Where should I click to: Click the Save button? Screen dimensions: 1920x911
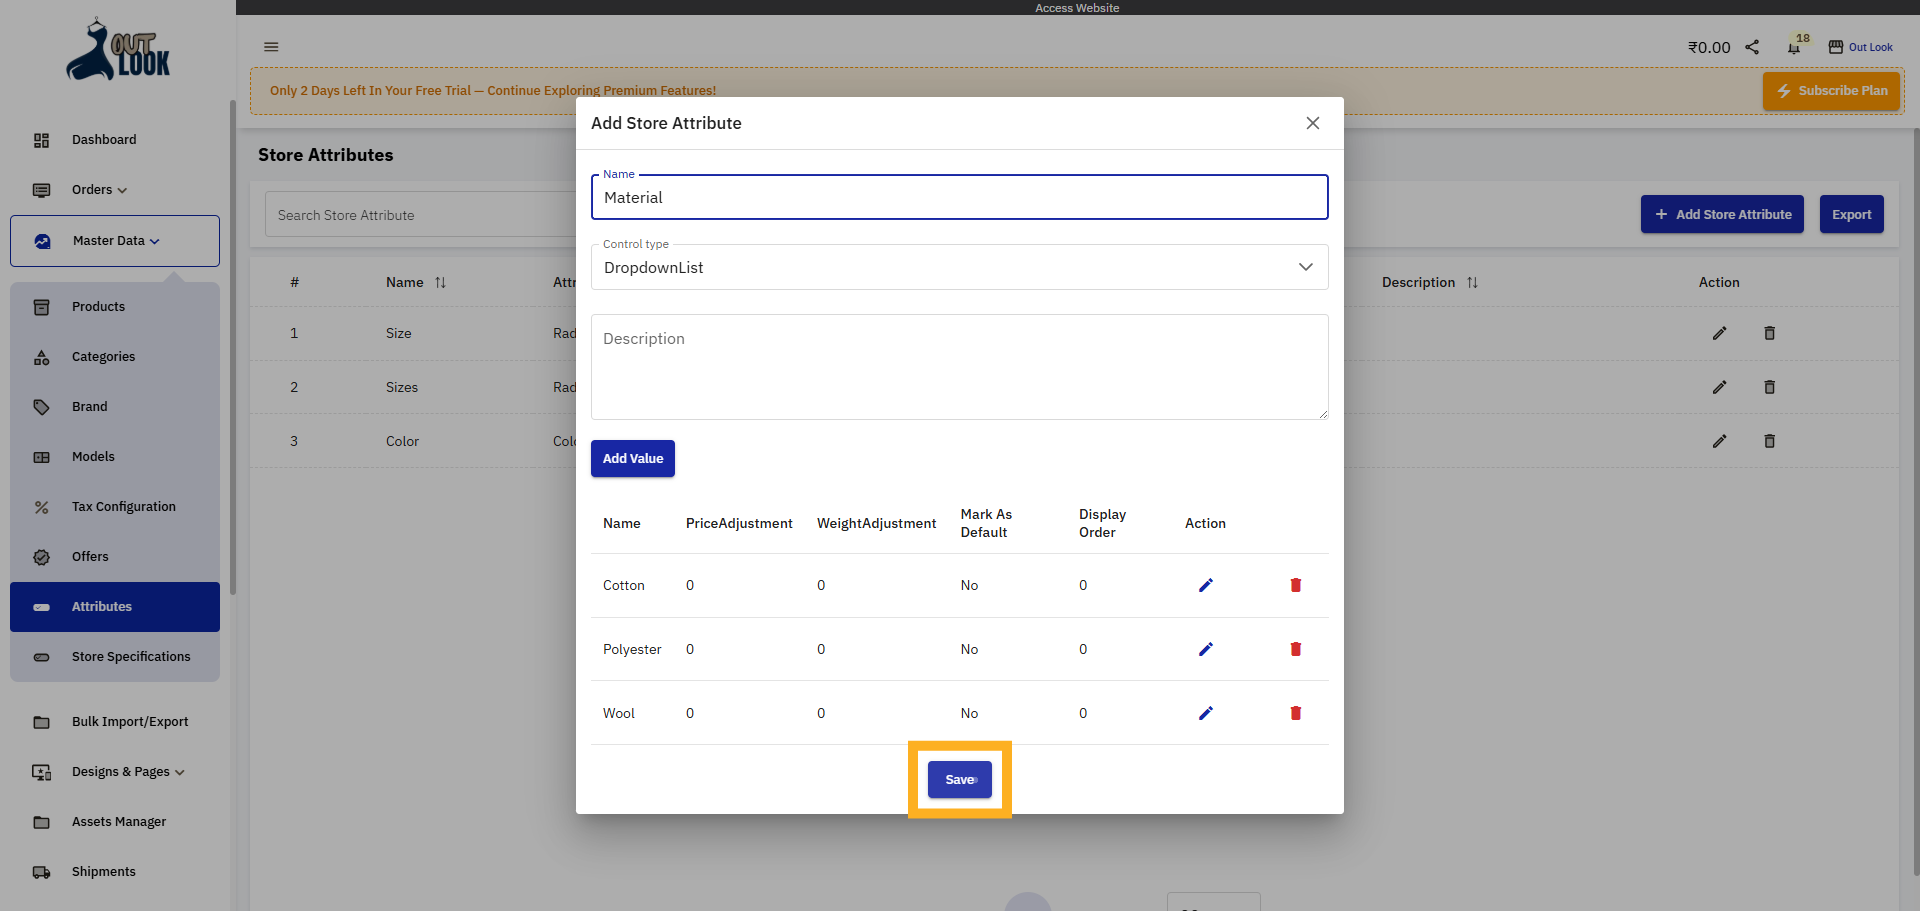959,779
